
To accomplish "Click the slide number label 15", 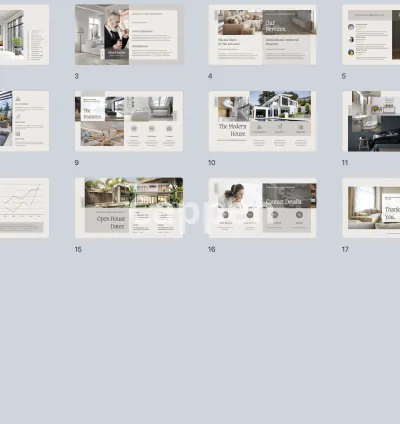I will click(78, 249).
